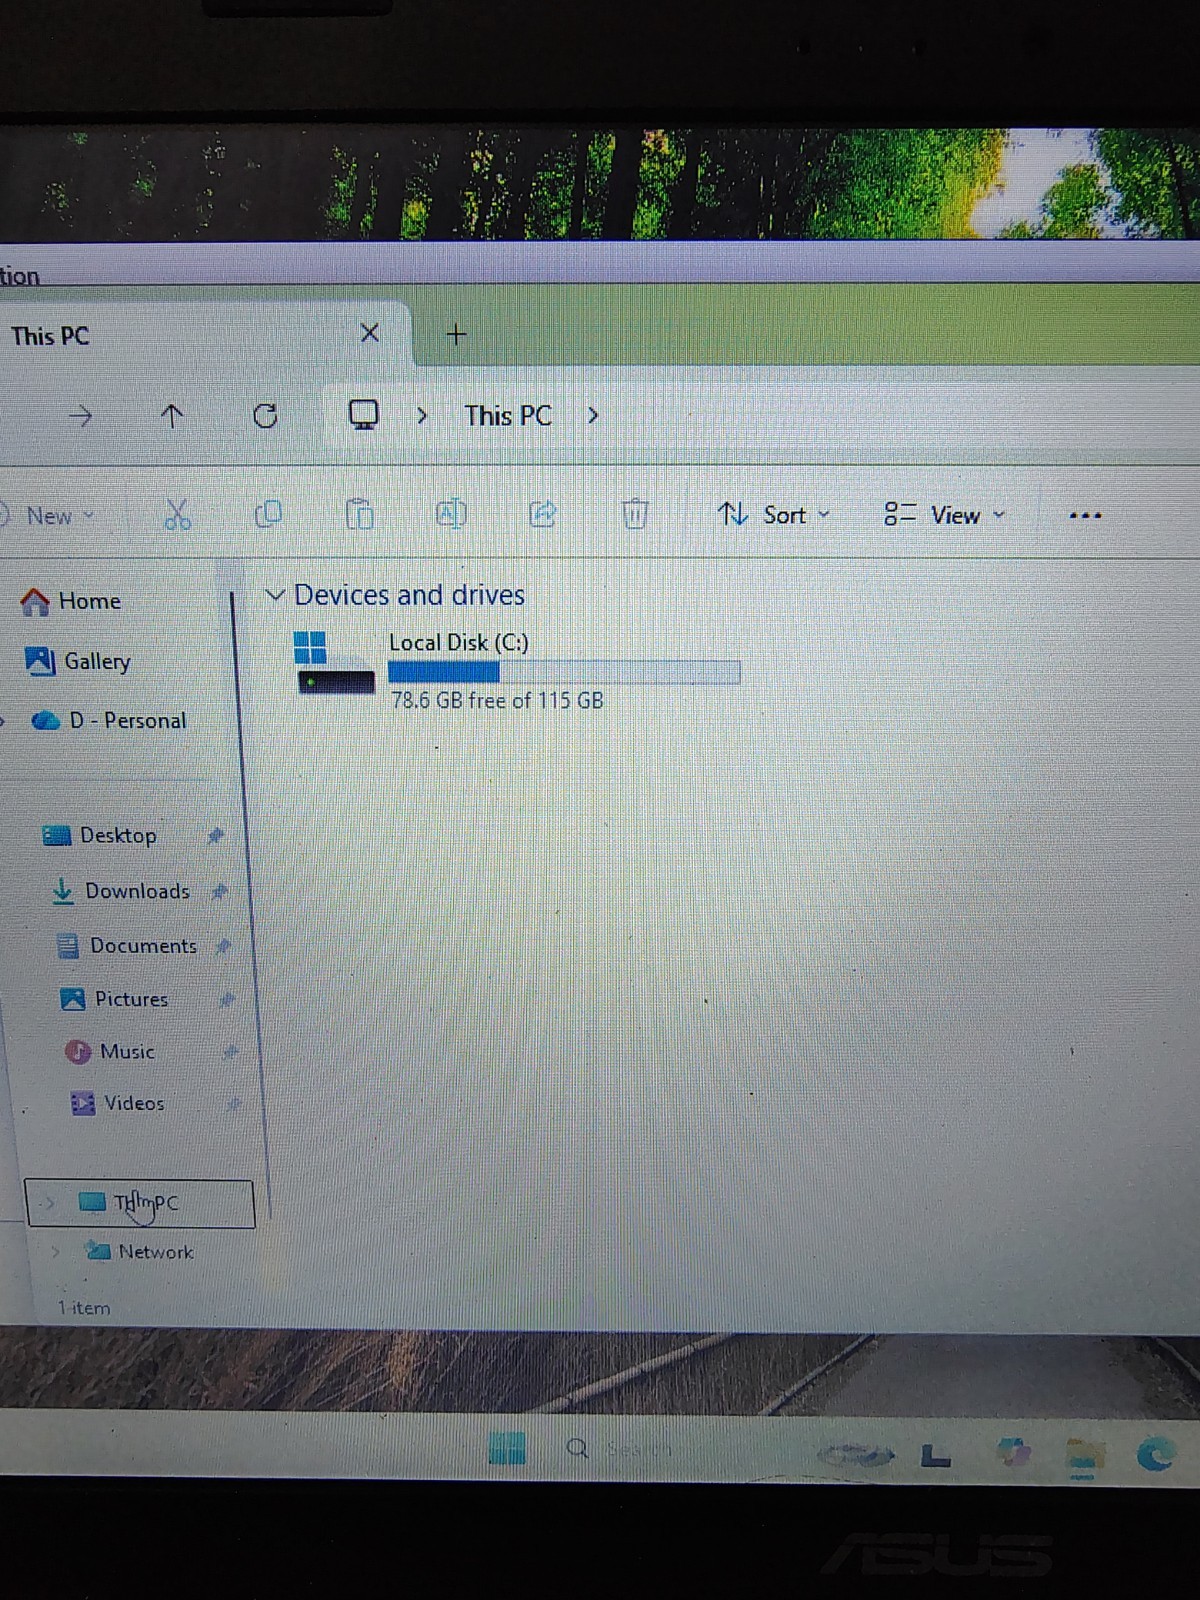Image resolution: width=1200 pixels, height=1600 pixels.
Task: Open the View dropdown
Action: click(944, 515)
